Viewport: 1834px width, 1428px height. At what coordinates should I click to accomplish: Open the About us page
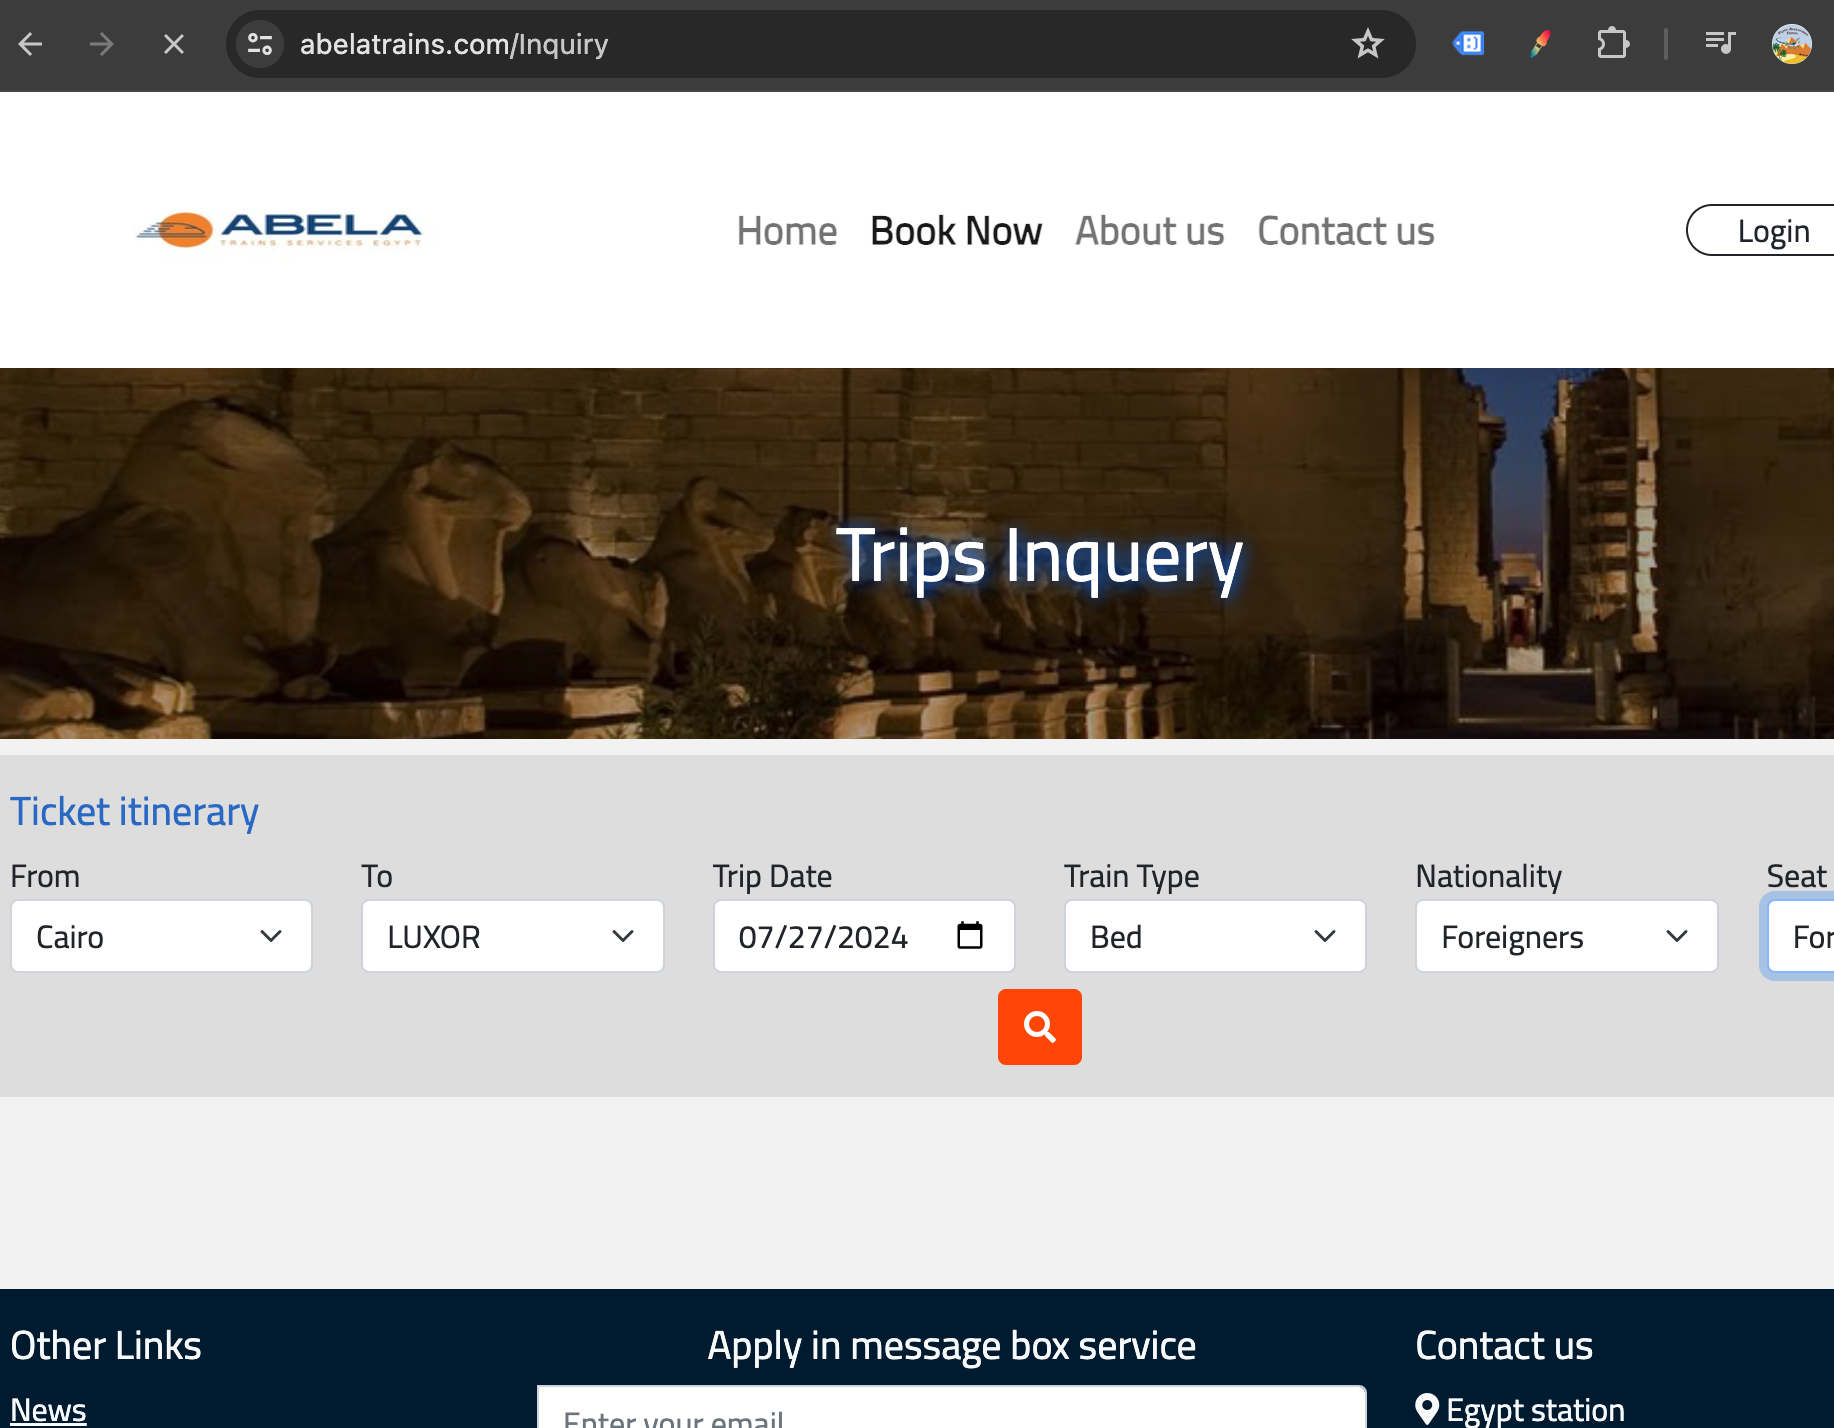tap(1149, 230)
